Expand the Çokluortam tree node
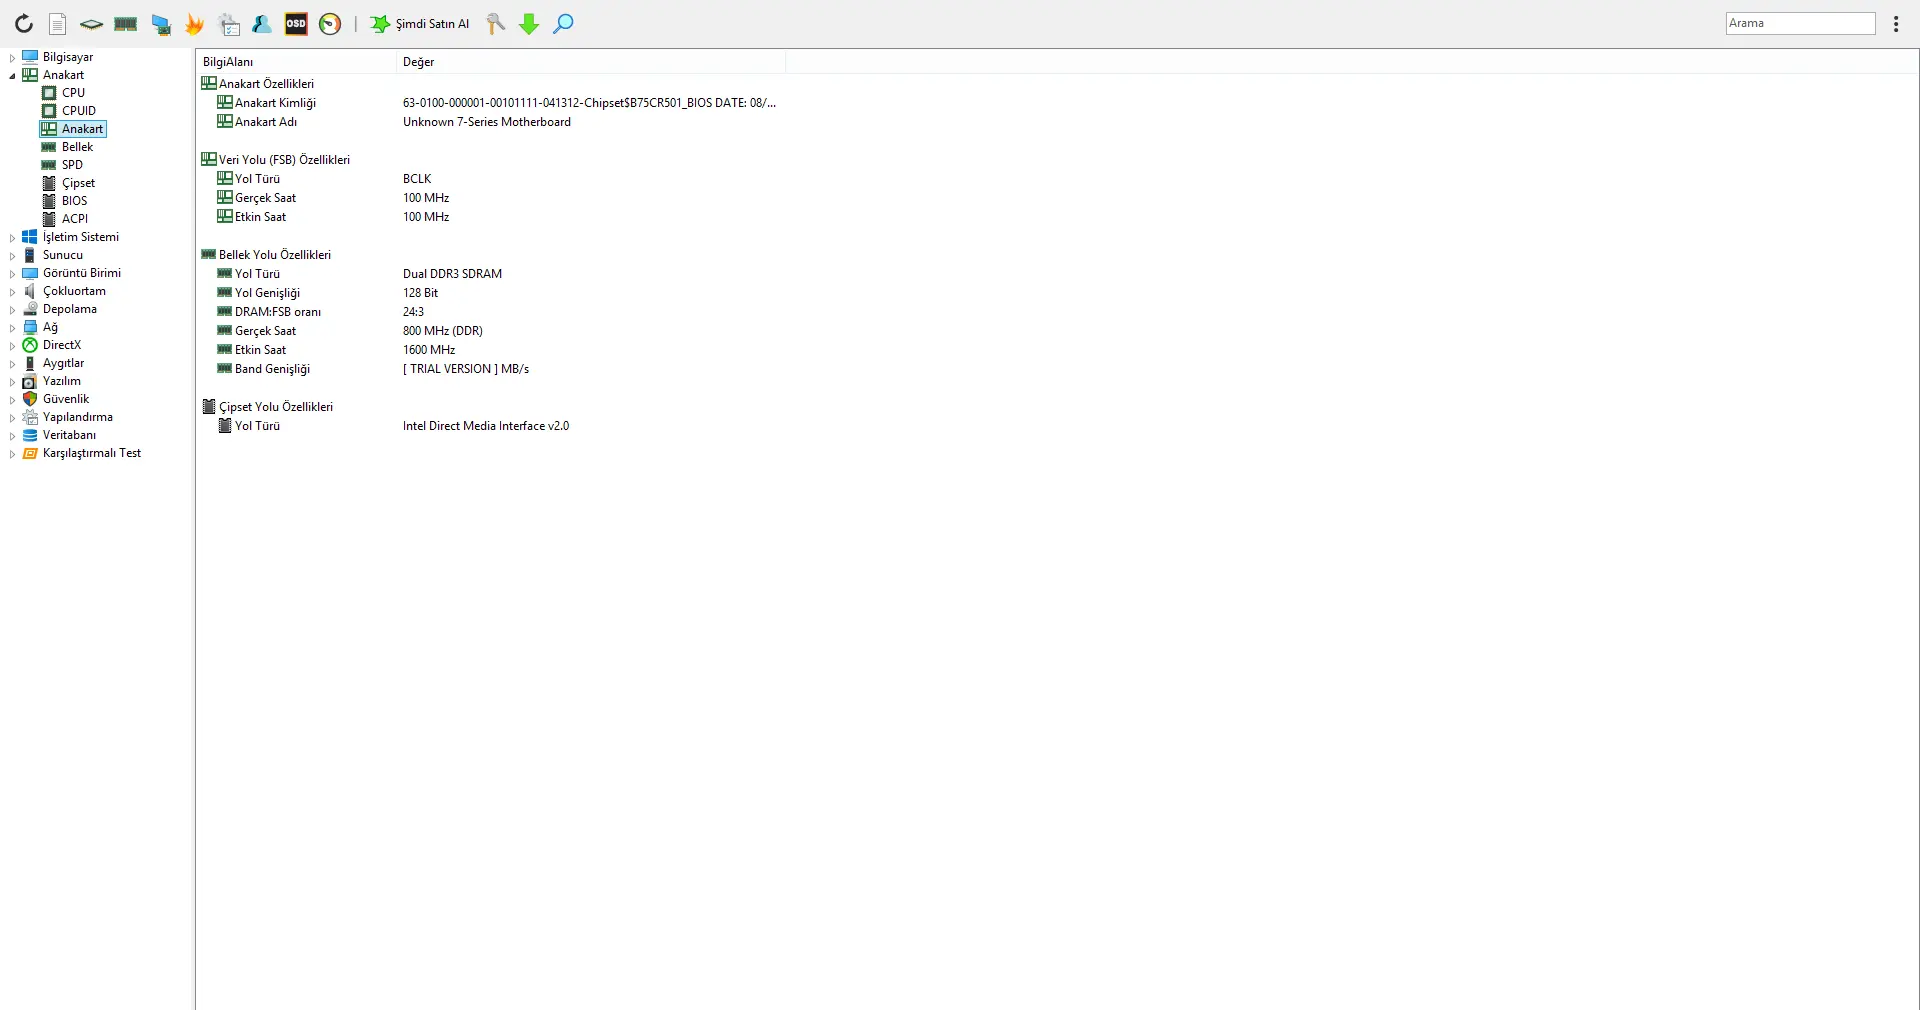Image resolution: width=1920 pixels, height=1010 pixels. [x=12, y=292]
